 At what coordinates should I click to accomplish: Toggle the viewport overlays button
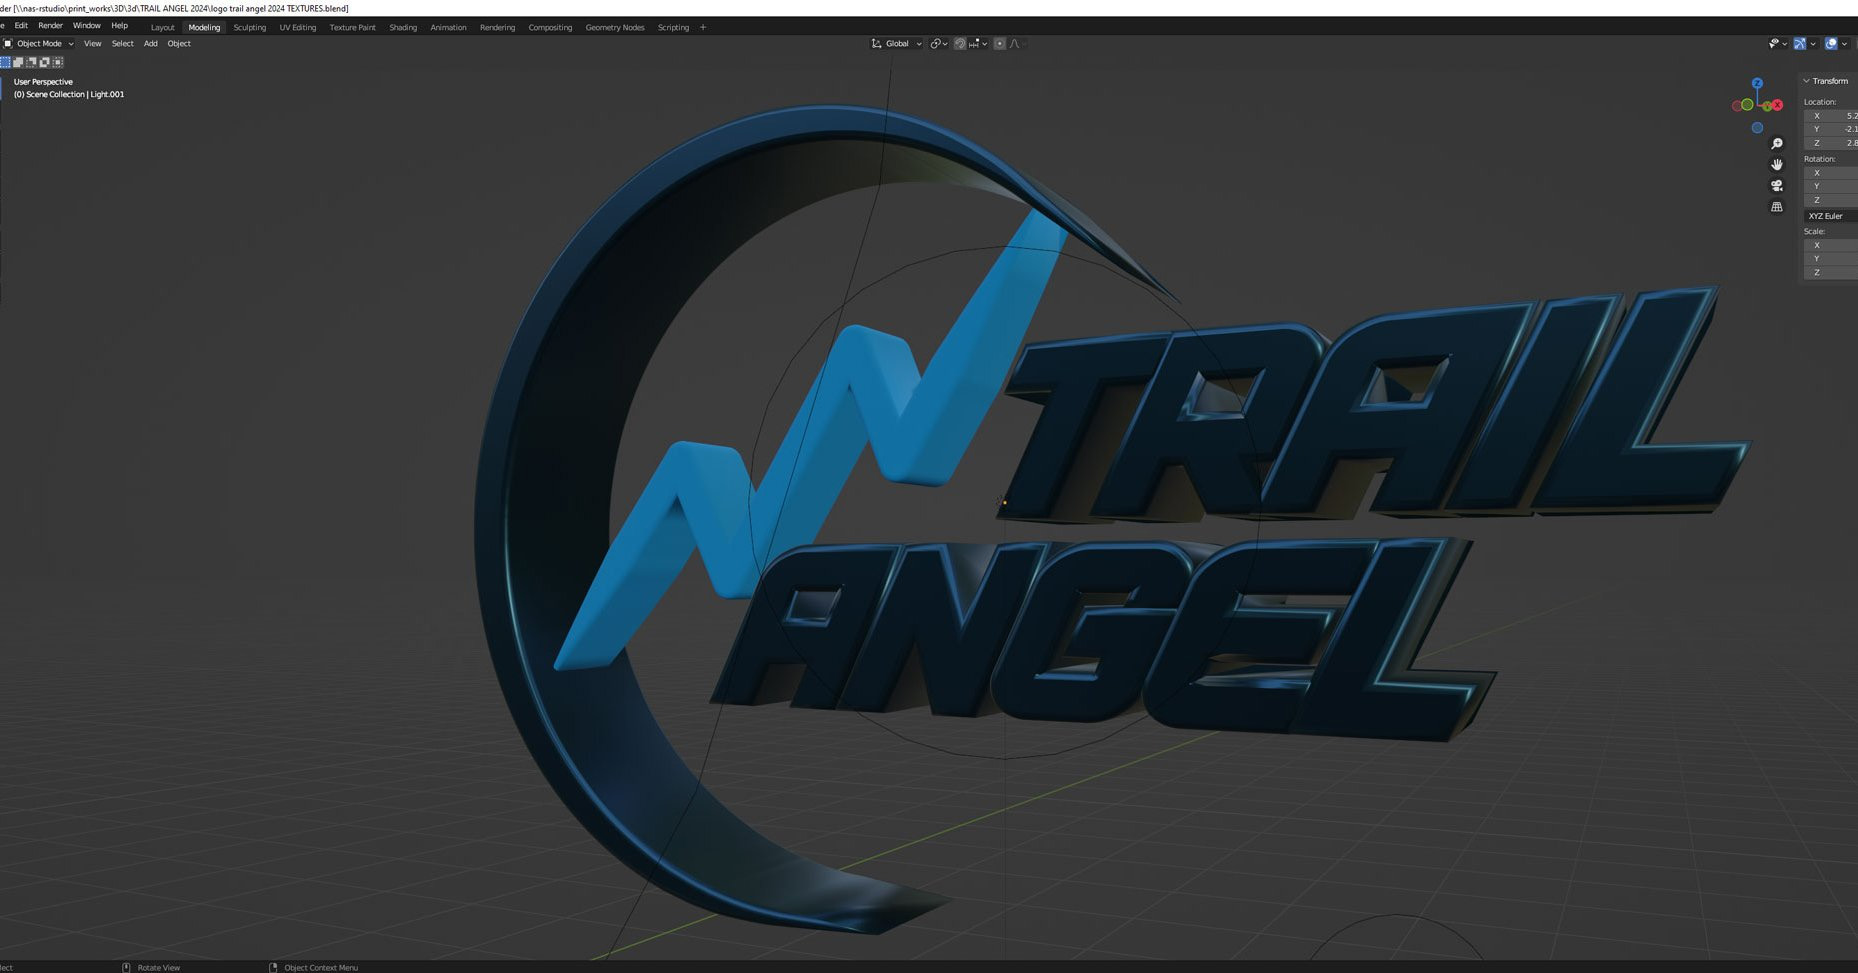[x=1831, y=44]
